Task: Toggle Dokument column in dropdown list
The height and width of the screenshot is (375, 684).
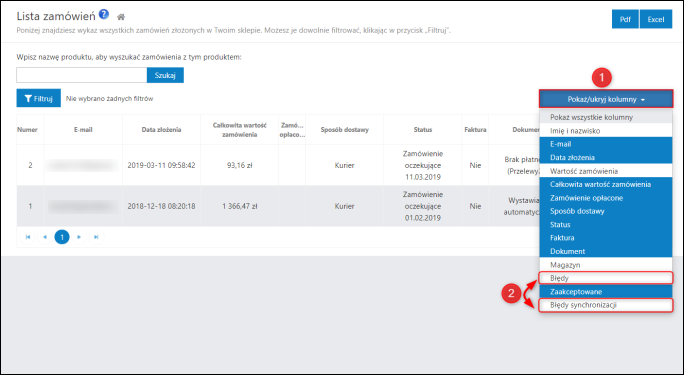Action: click(x=606, y=251)
